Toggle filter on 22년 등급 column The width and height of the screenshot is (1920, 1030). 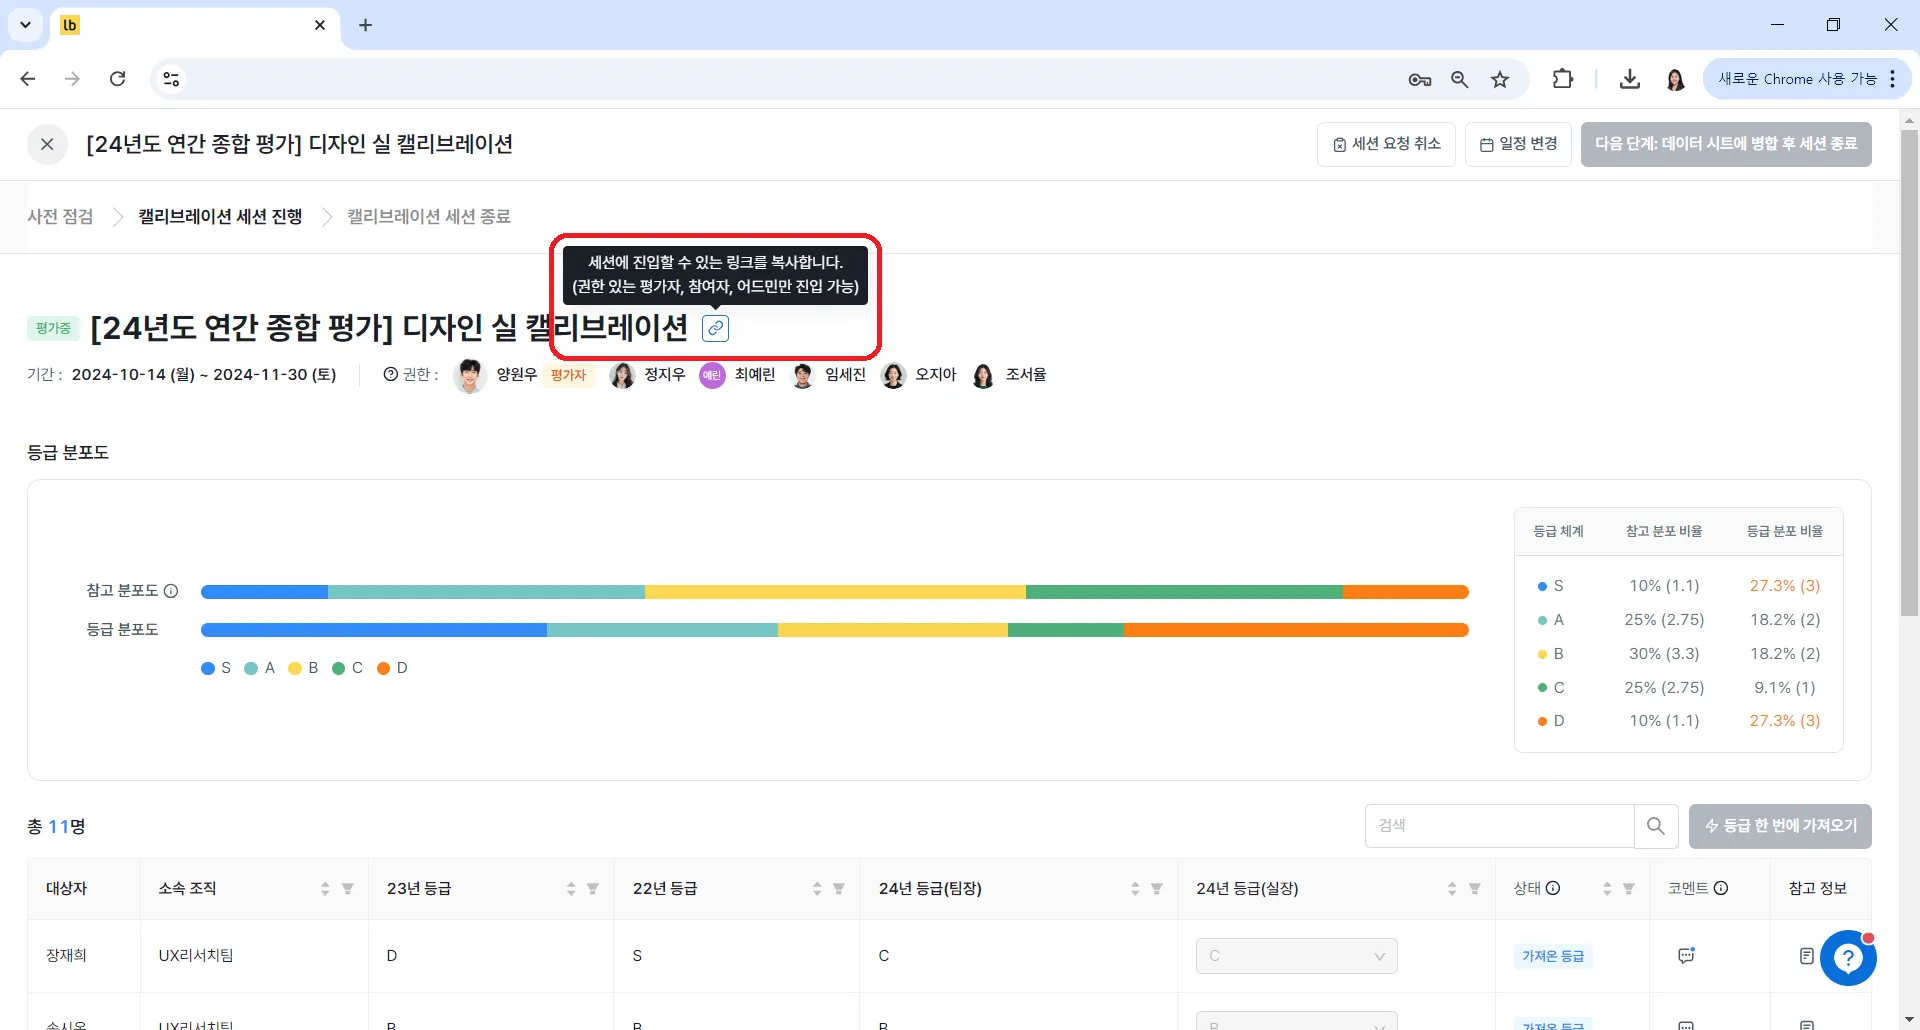click(839, 889)
